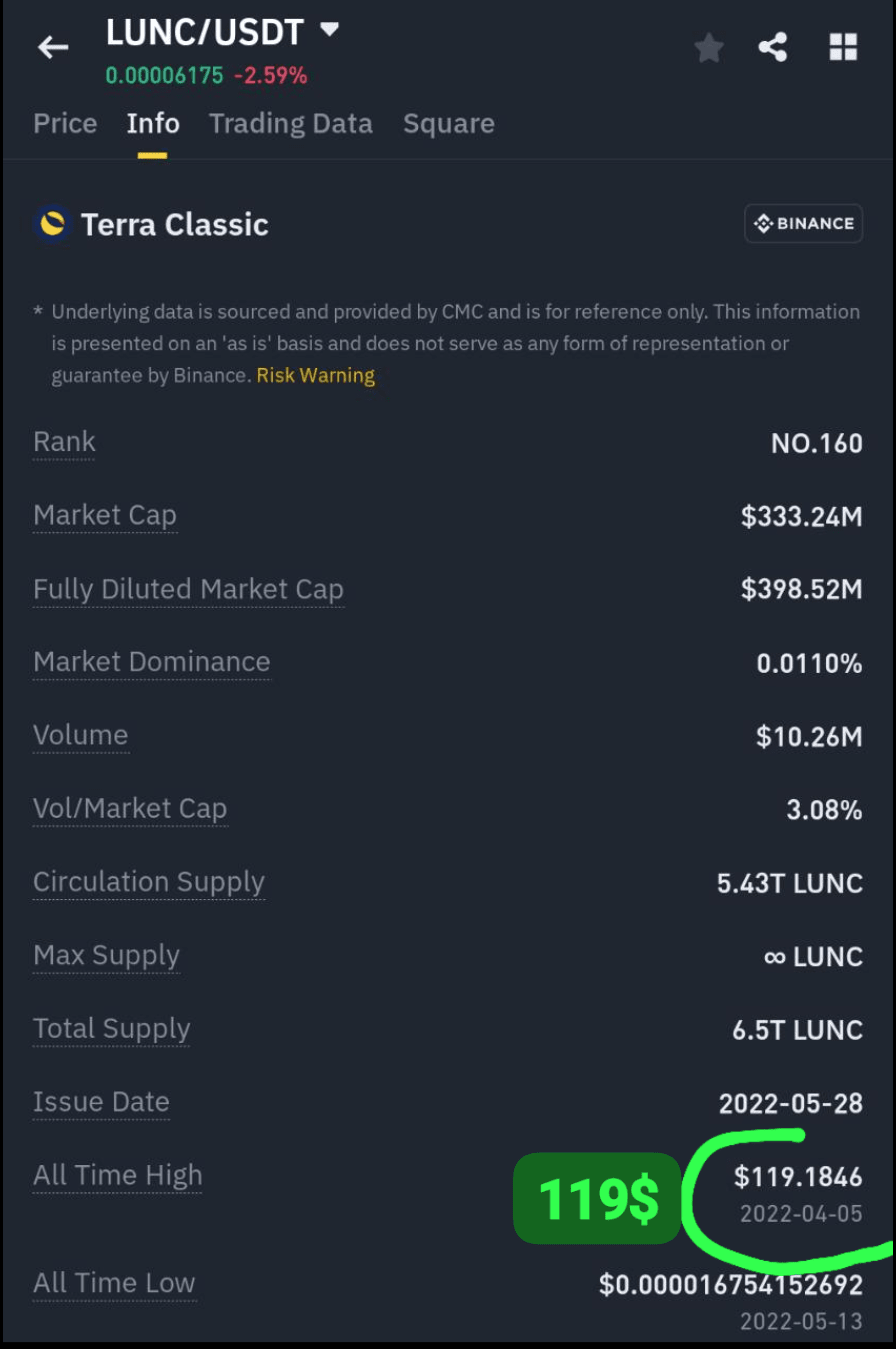Select the Trading Data tab
Image resolution: width=896 pixels, height=1349 pixels.
click(291, 124)
